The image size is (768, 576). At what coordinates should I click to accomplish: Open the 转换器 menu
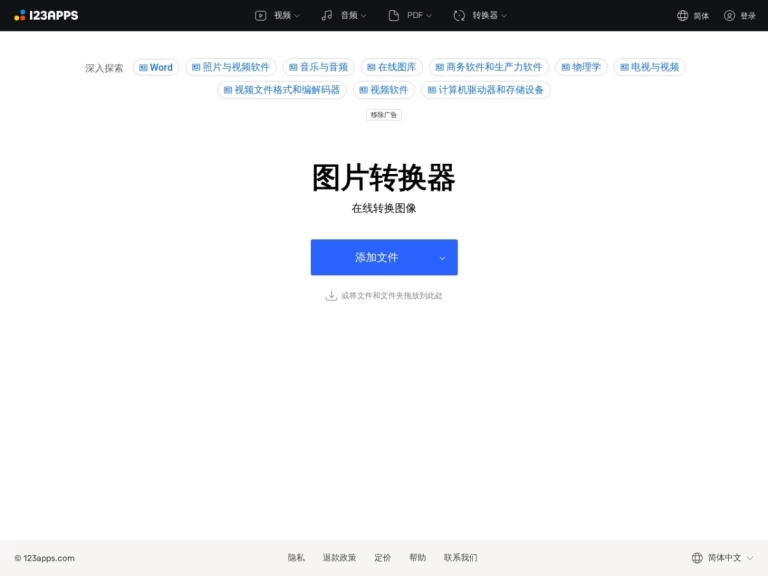(480, 16)
